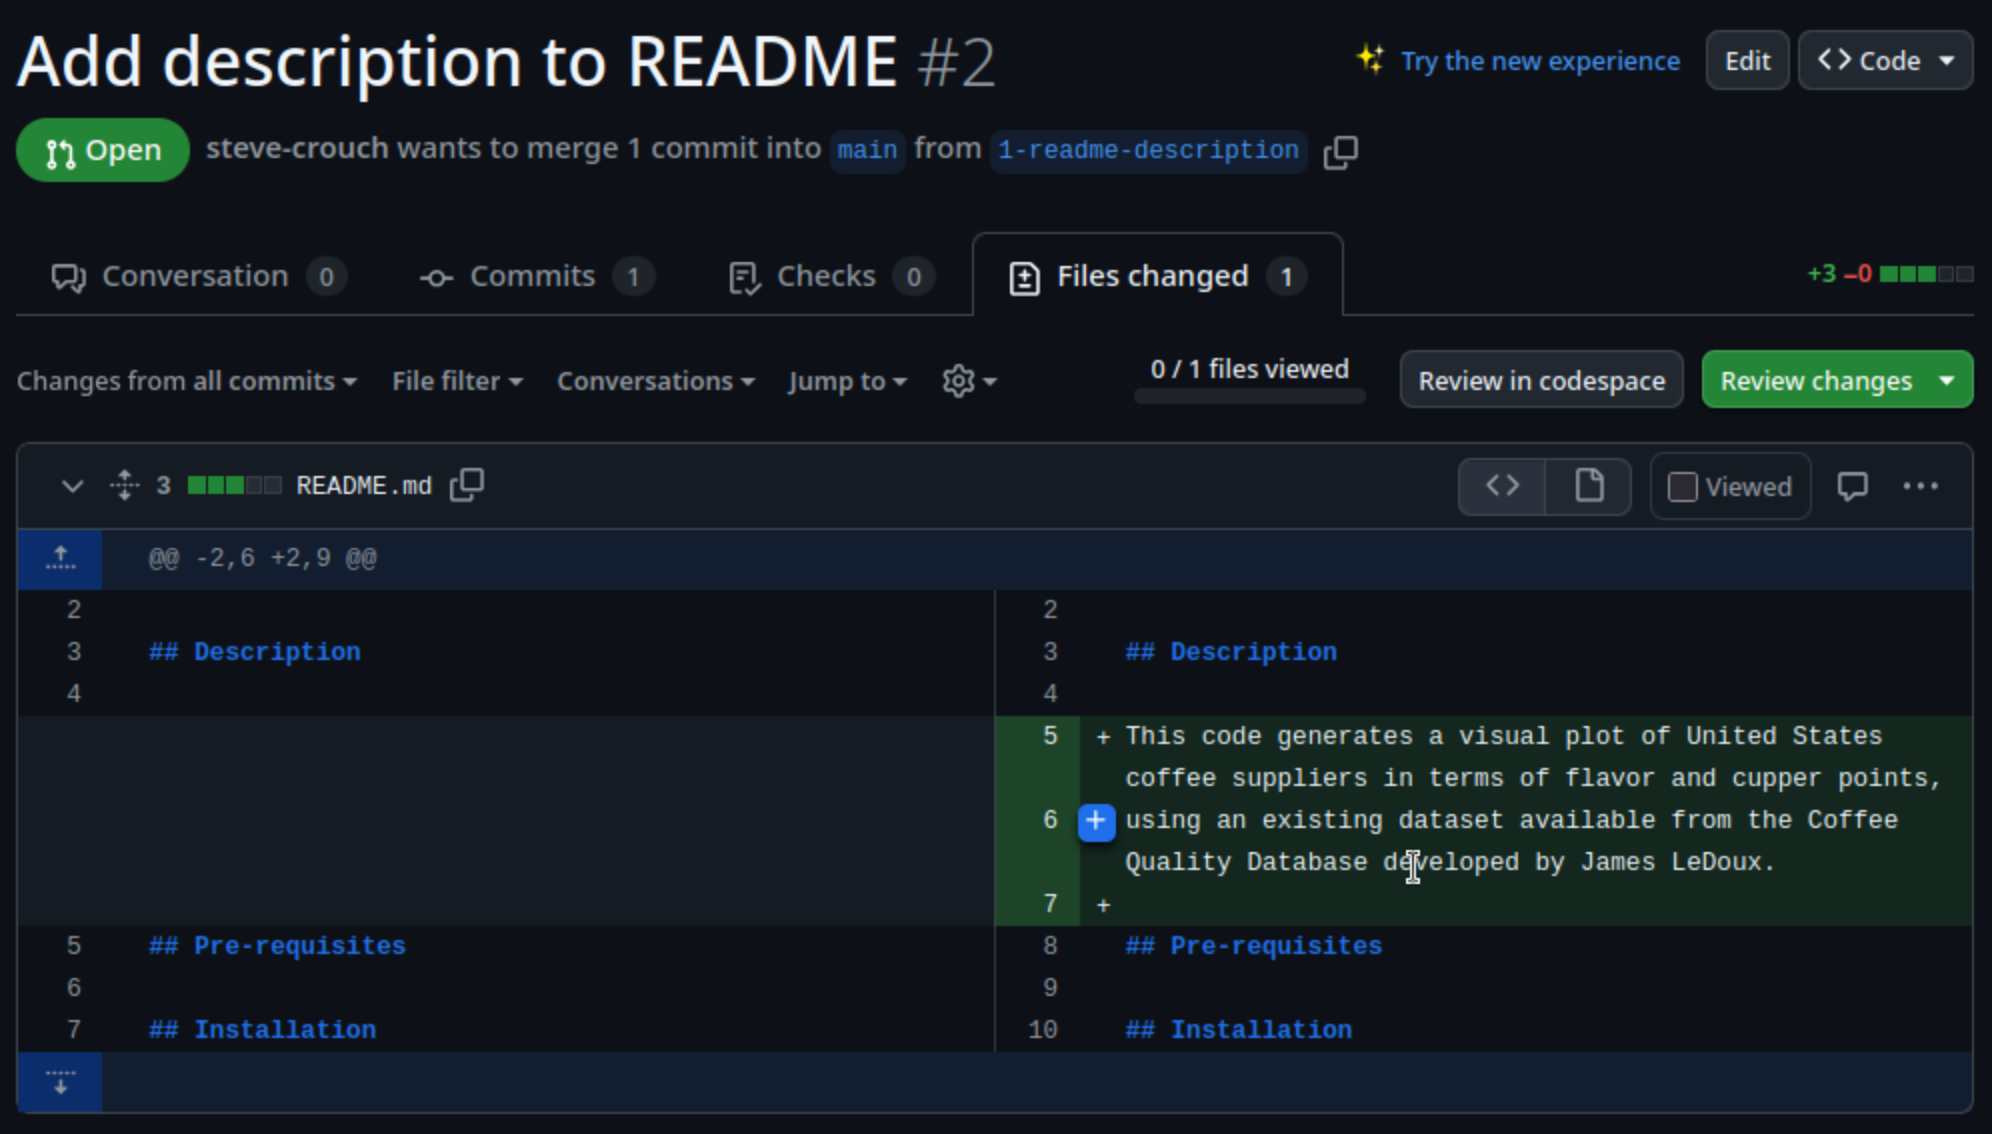Image resolution: width=1992 pixels, height=1134 pixels.
Task: Open diff settings gear menu
Action: click(969, 381)
